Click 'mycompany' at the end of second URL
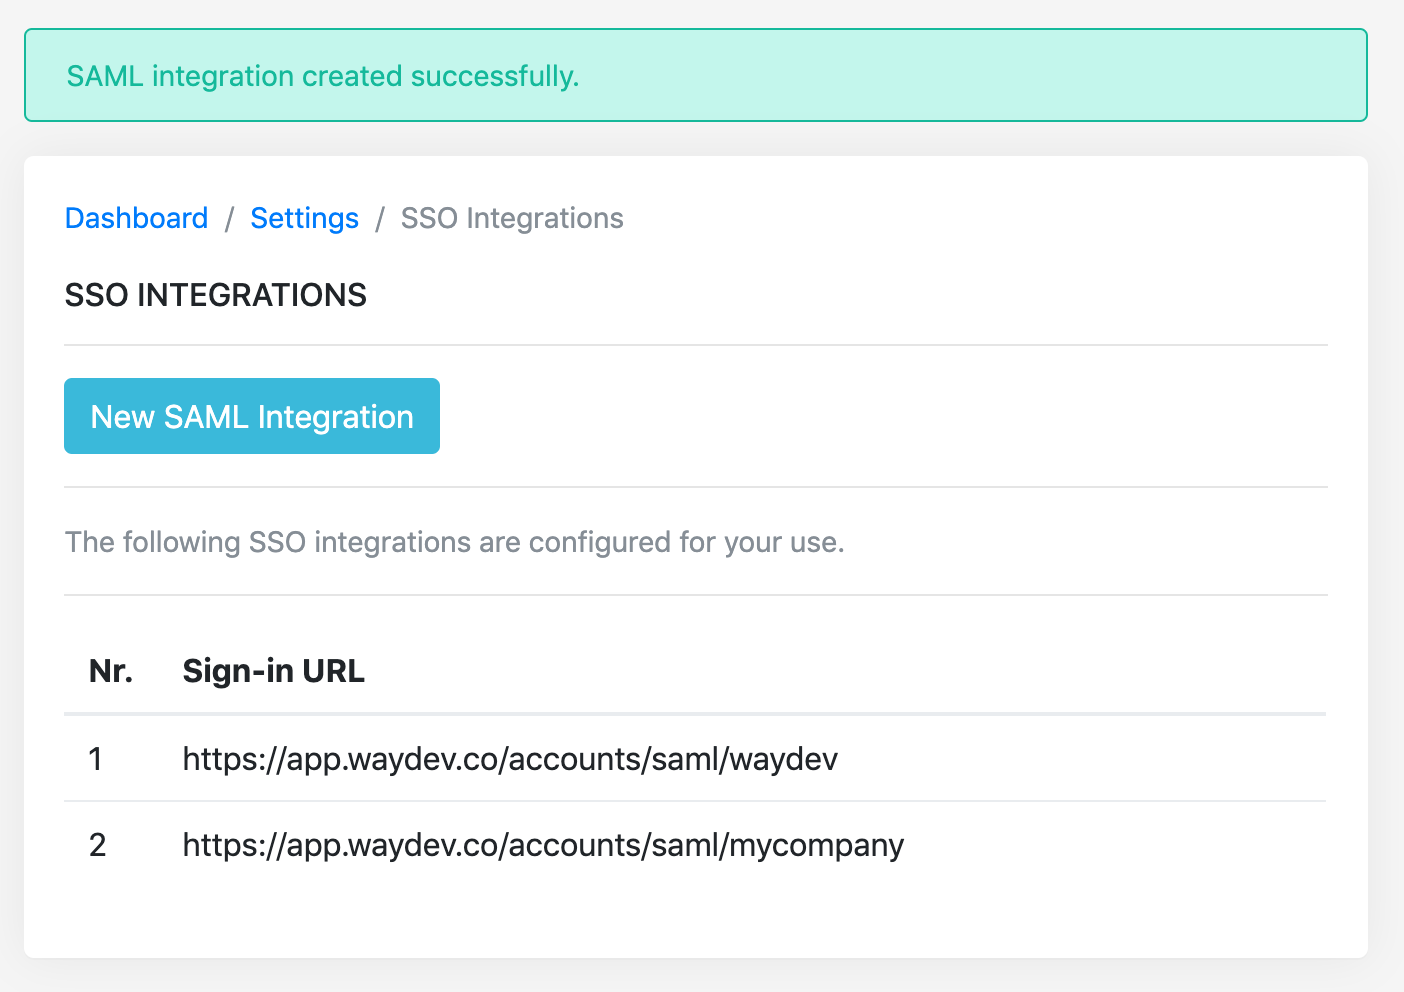Screen dimensions: 1404x992 (x=816, y=845)
